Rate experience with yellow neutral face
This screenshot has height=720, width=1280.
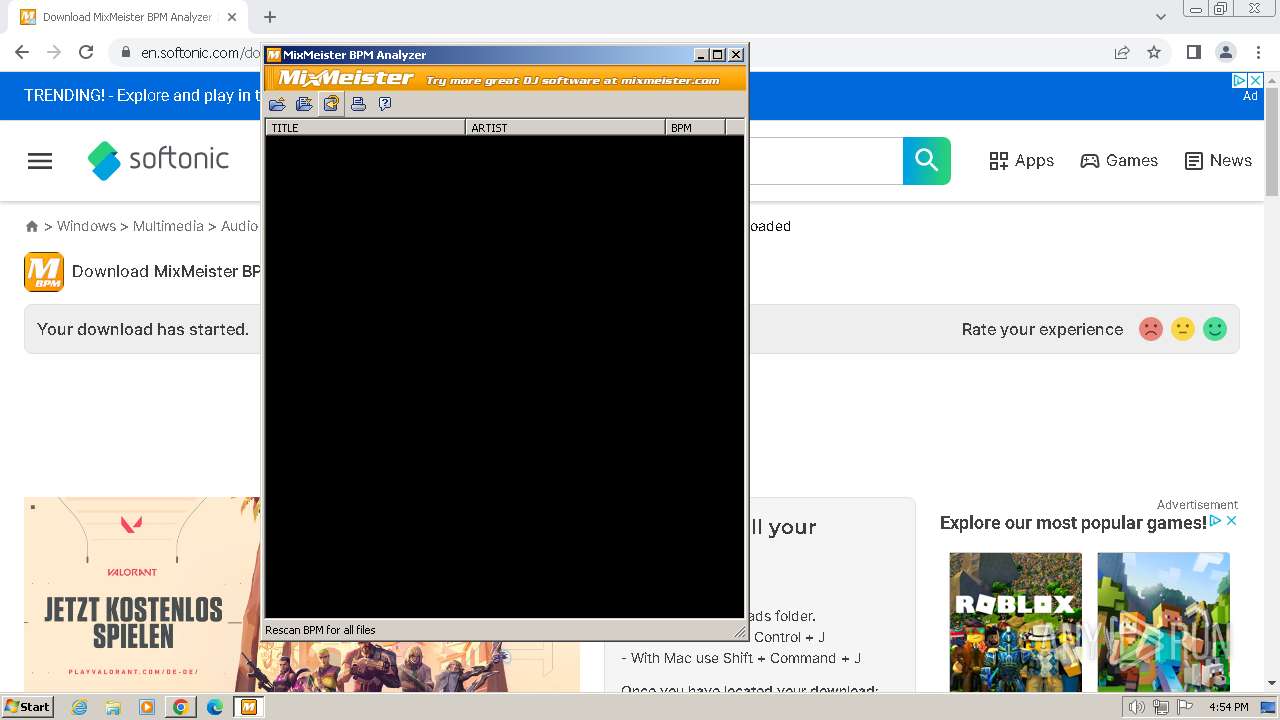point(1183,329)
